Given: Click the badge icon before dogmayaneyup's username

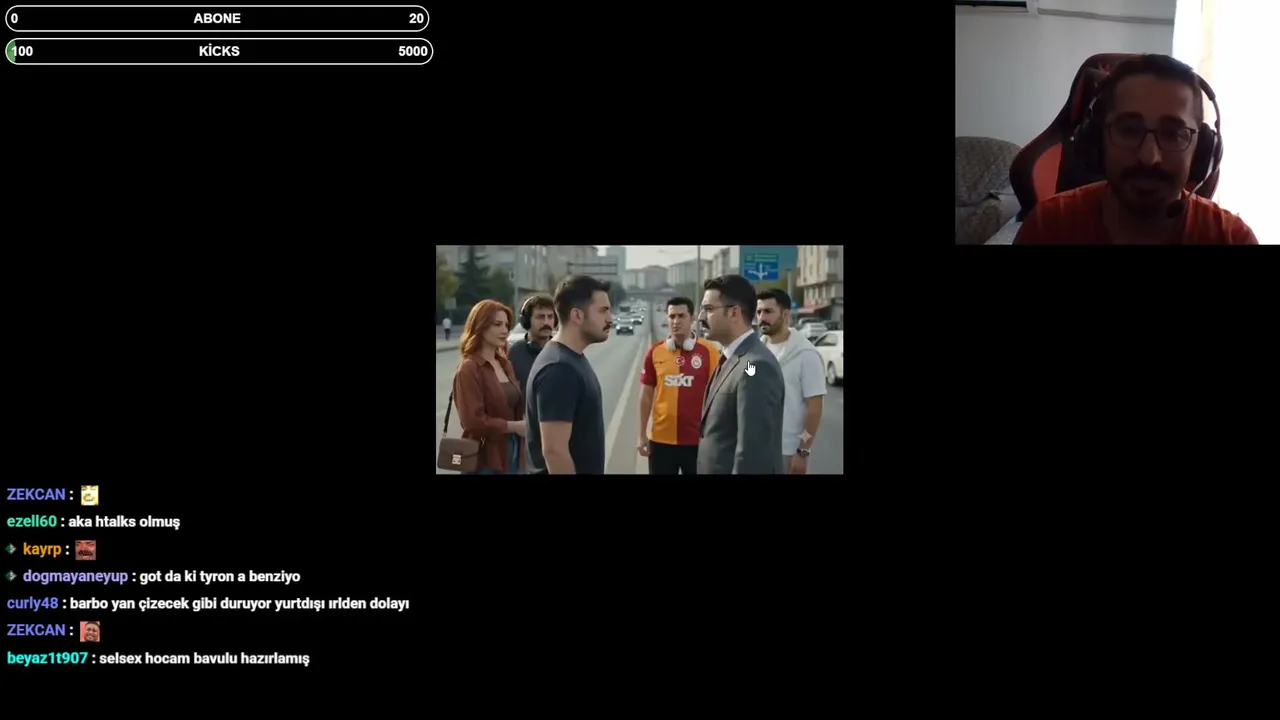Looking at the screenshot, I should click(x=12, y=576).
